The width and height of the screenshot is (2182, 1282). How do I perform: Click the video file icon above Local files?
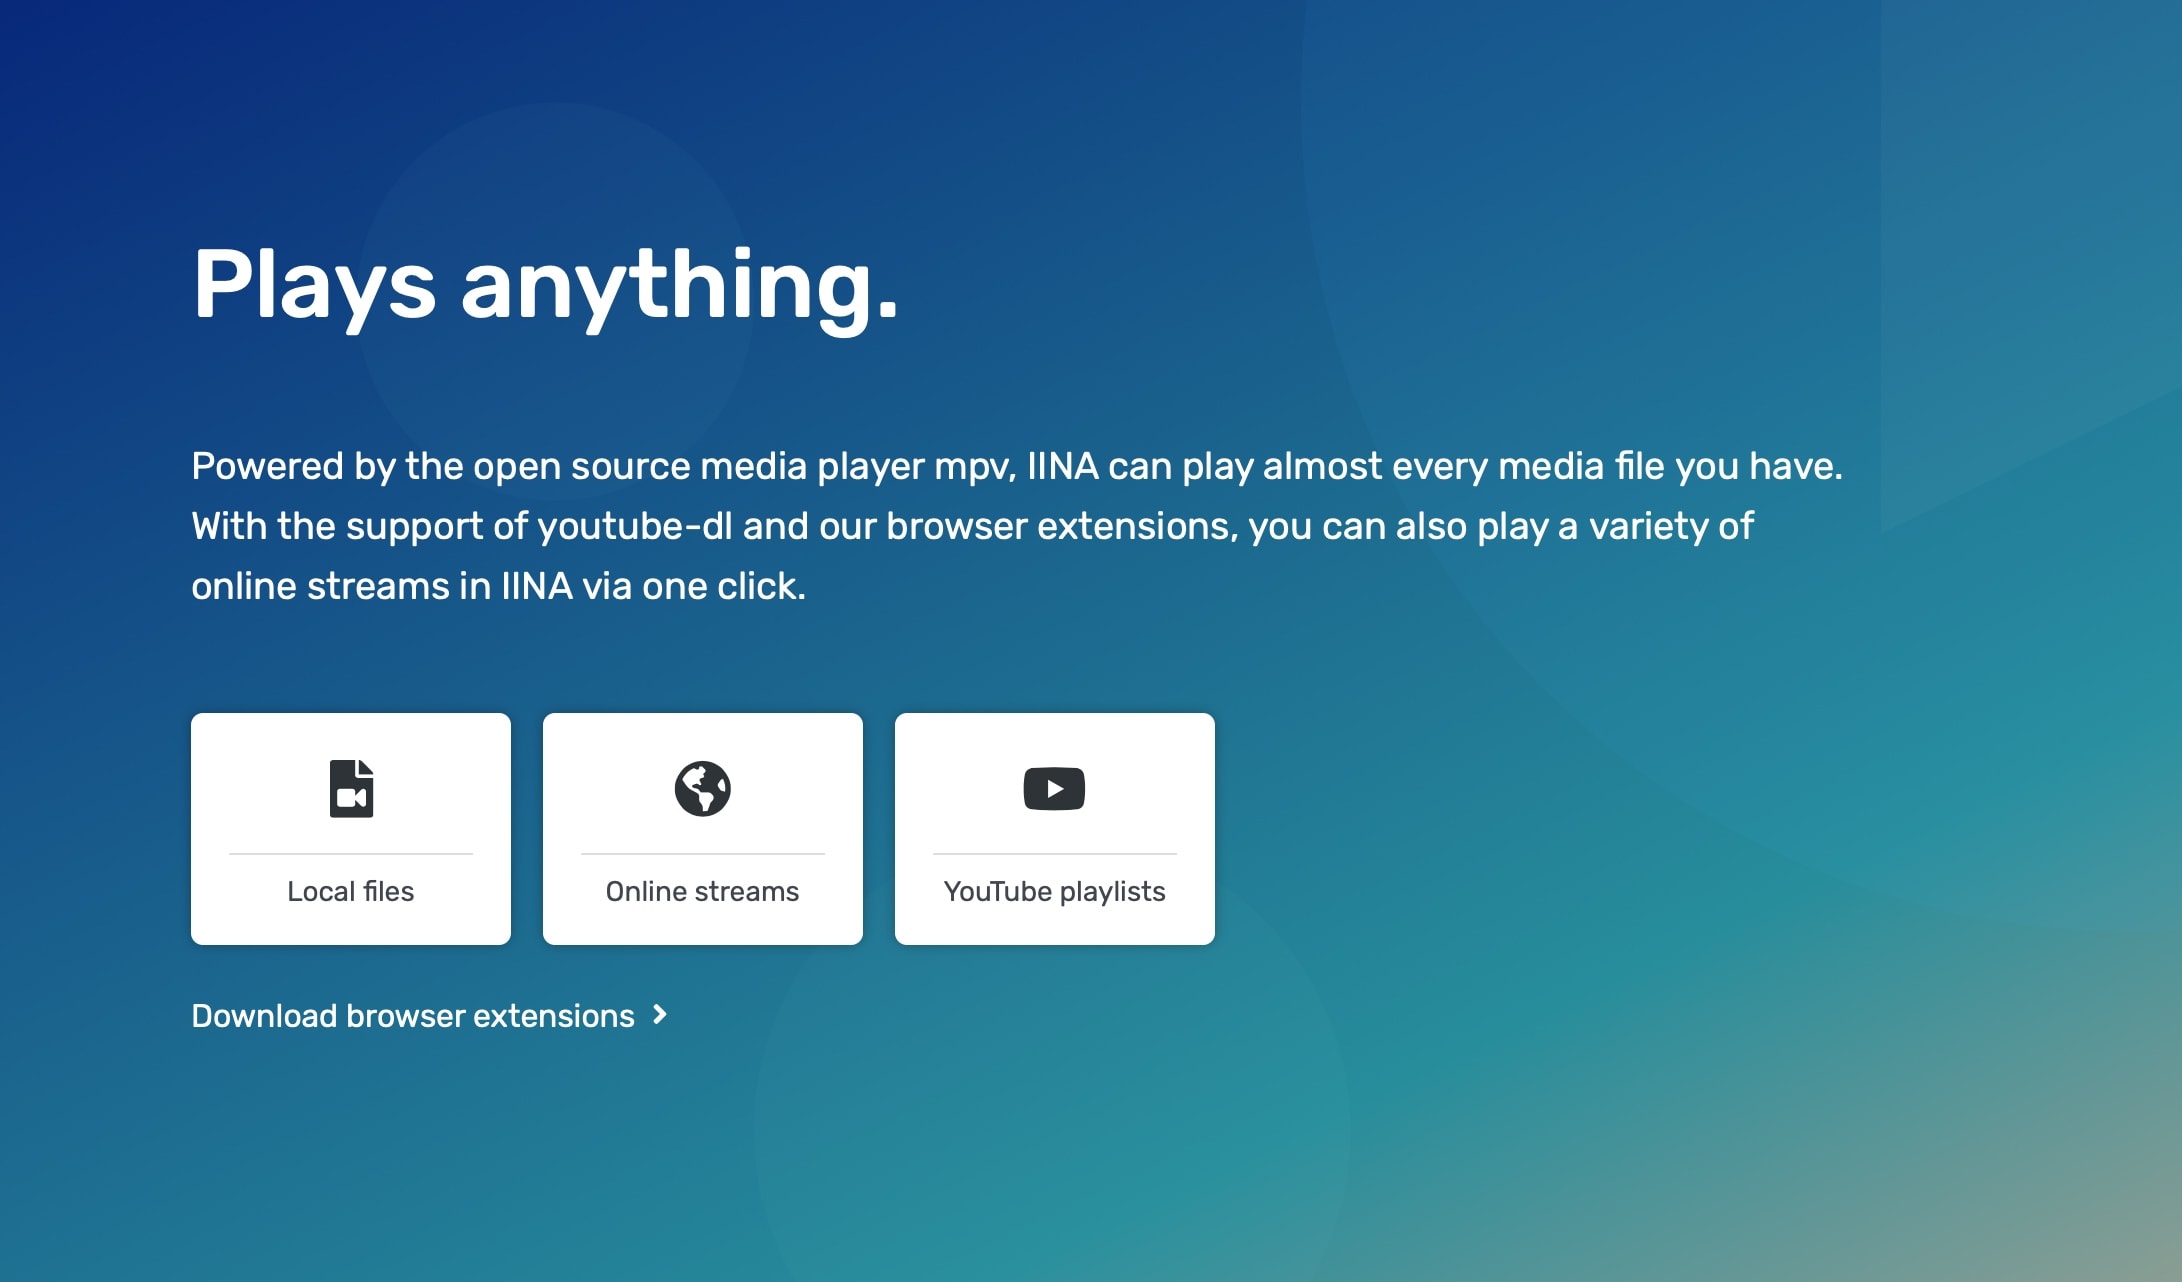click(351, 789)
